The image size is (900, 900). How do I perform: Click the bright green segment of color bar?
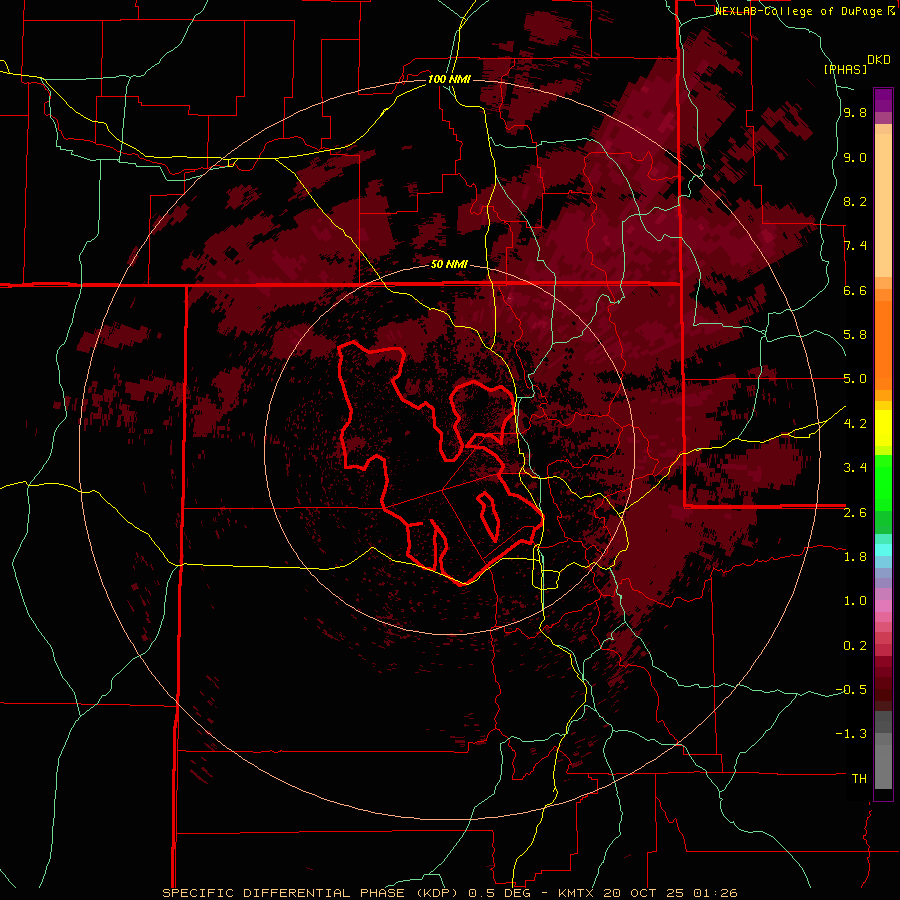tap(883, 482)
